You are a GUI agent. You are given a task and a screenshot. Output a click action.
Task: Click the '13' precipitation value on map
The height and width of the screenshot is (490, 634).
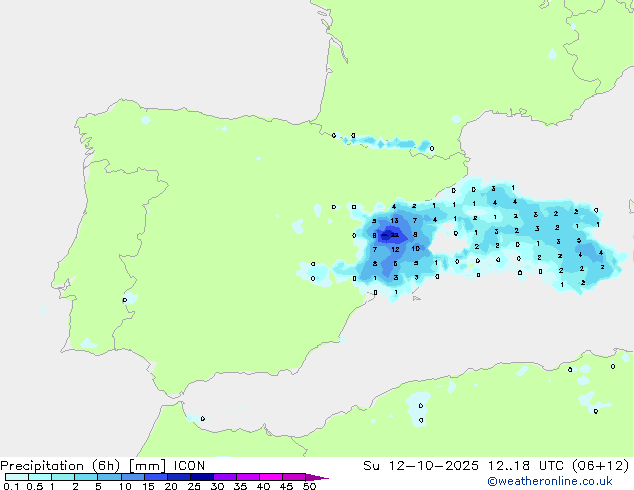pos(394,220)
